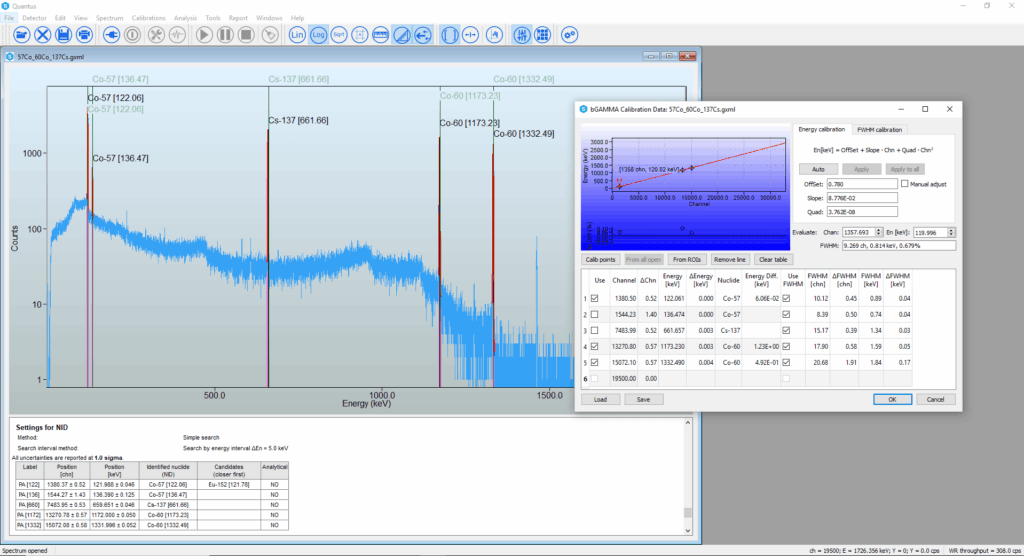Toggle Use FWHM checkbox for row 5
Screen dimensions: 1024x556
(x=786, y=363)
